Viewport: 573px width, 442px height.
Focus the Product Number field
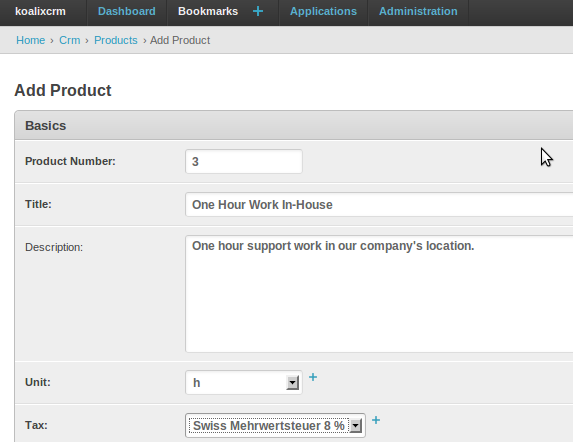244,161
